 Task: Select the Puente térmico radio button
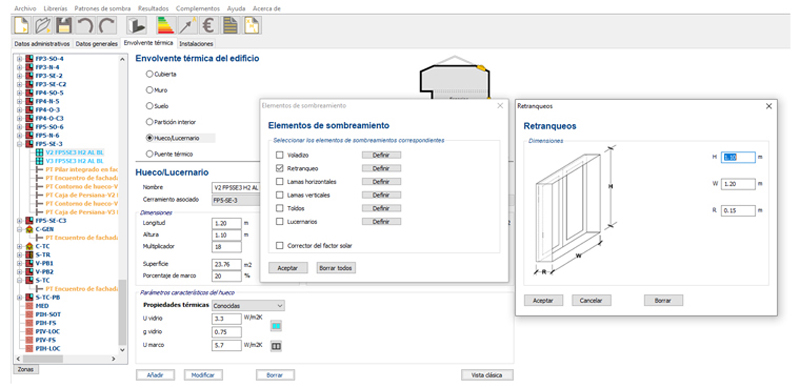149,153
